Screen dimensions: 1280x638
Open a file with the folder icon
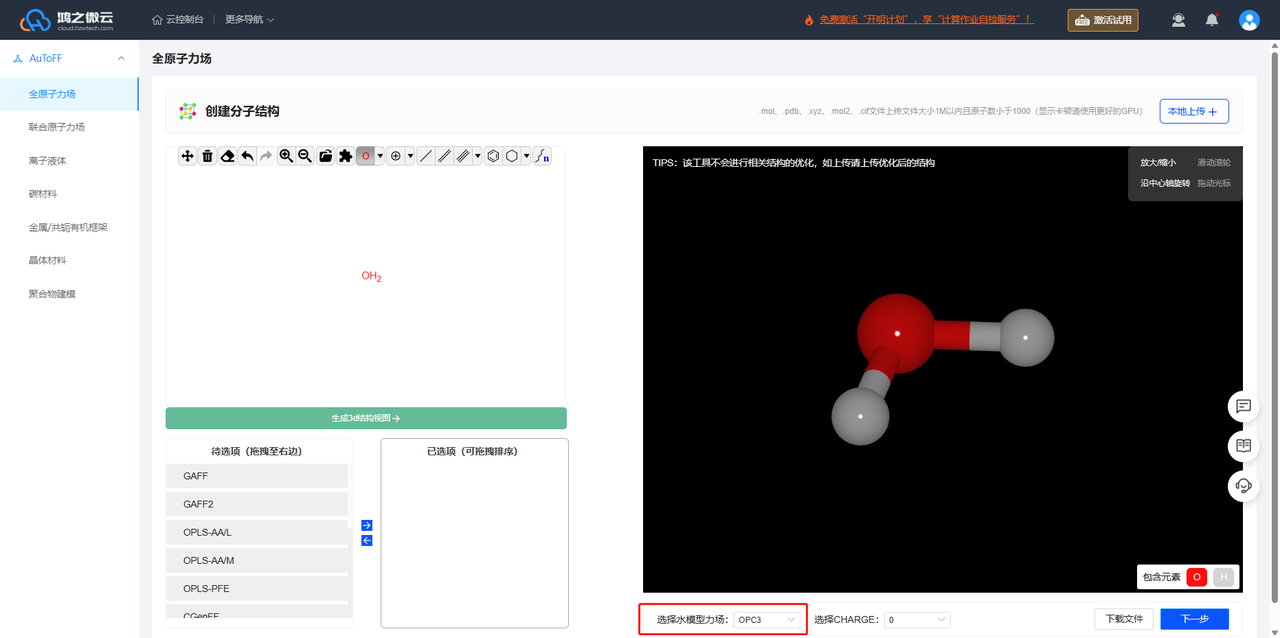[x=325, y=156]
